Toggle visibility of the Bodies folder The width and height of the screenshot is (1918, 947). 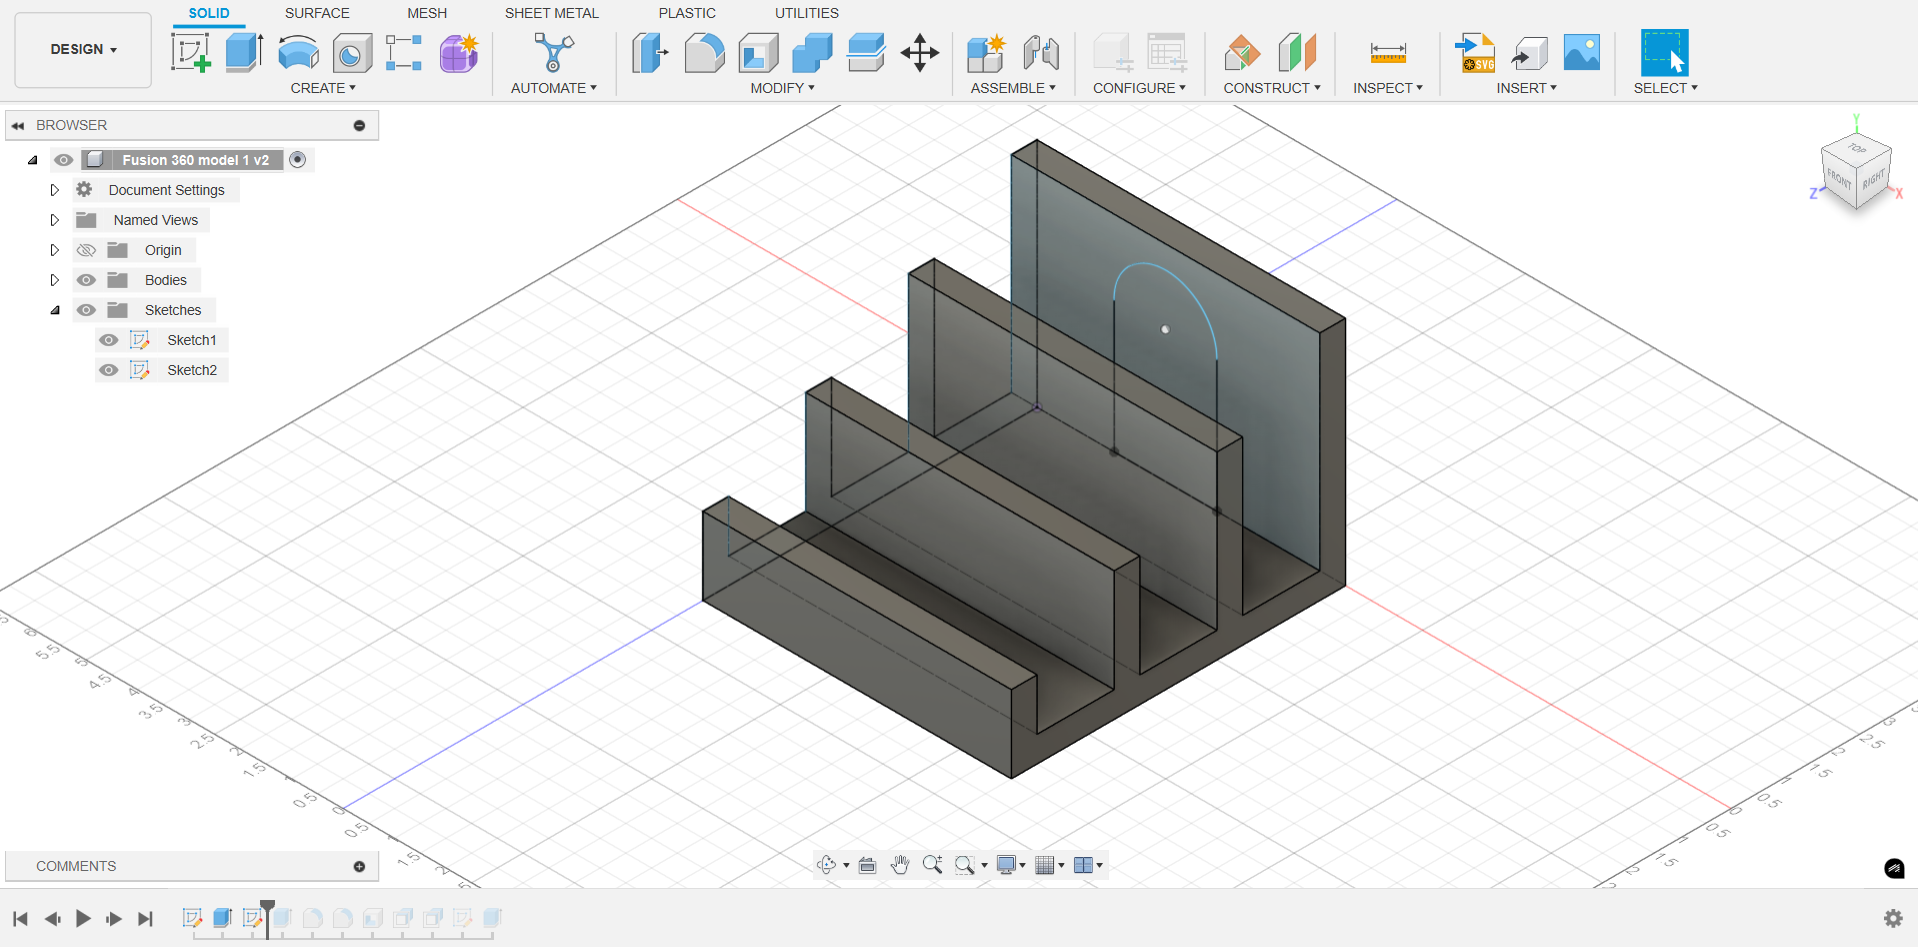click(87, 280)
